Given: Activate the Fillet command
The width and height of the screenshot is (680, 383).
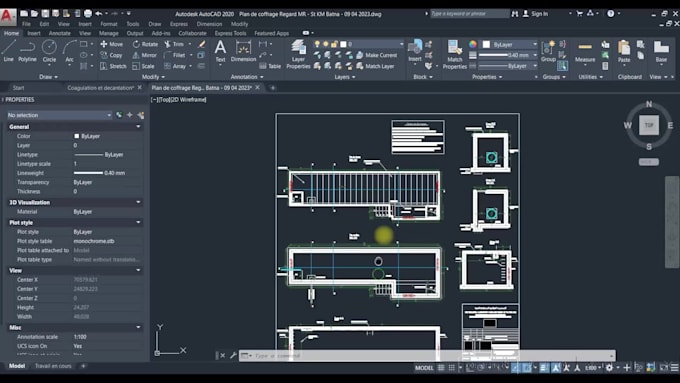Looking at the screenshot, I should [175, 55].
